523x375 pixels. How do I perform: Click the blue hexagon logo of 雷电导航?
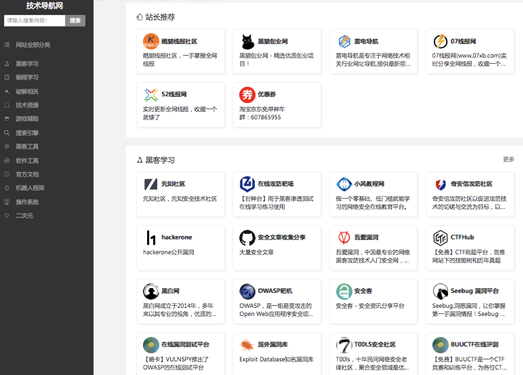tap(344, 41)
